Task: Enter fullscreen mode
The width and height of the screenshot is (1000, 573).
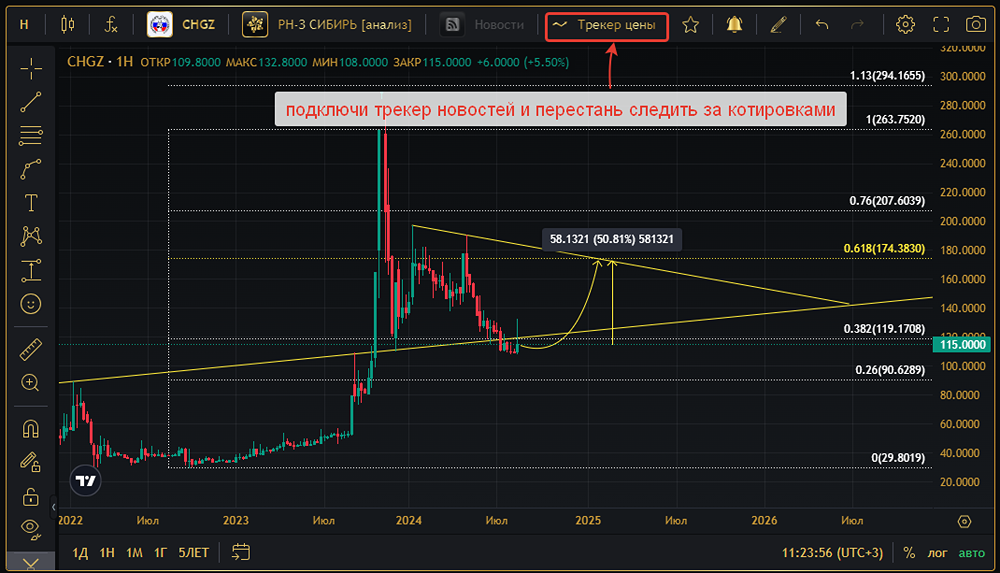Action: coord(941,25)
